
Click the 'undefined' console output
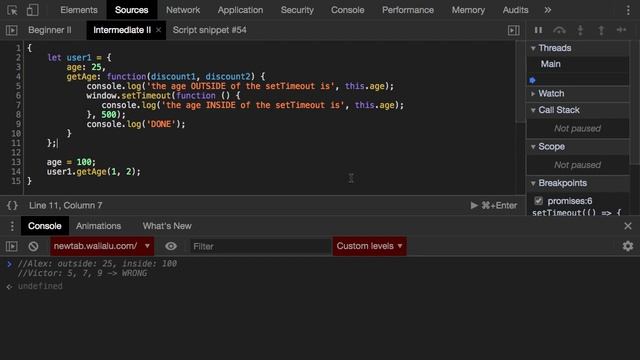coord(40,286)
